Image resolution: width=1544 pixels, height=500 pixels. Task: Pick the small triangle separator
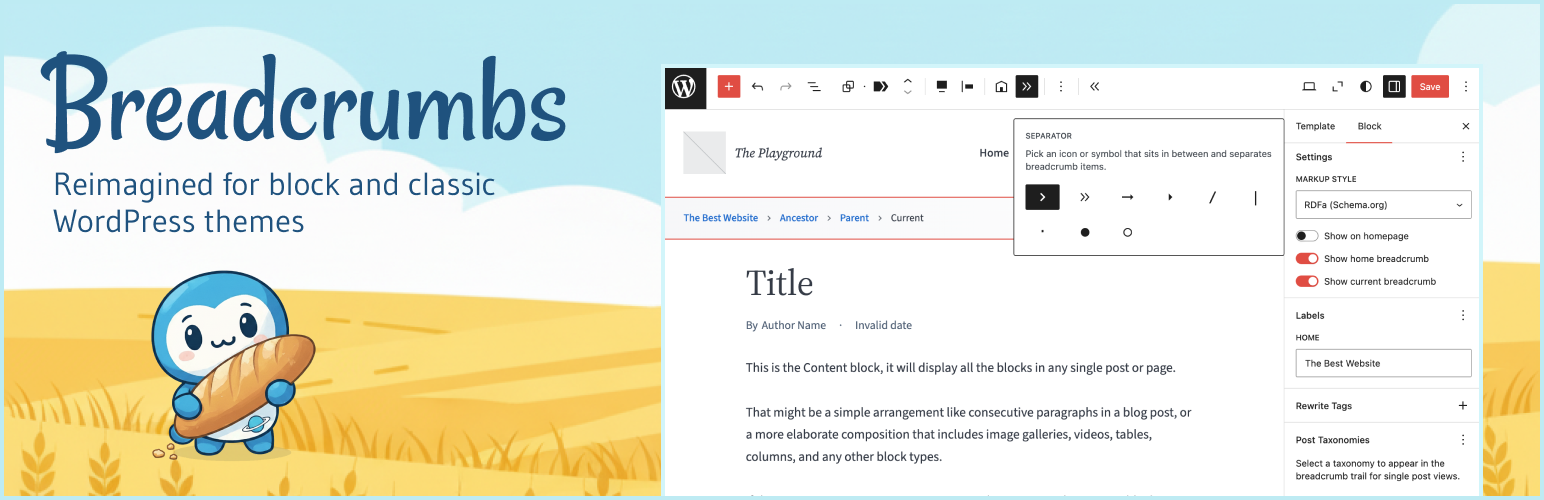(1170, 197)
